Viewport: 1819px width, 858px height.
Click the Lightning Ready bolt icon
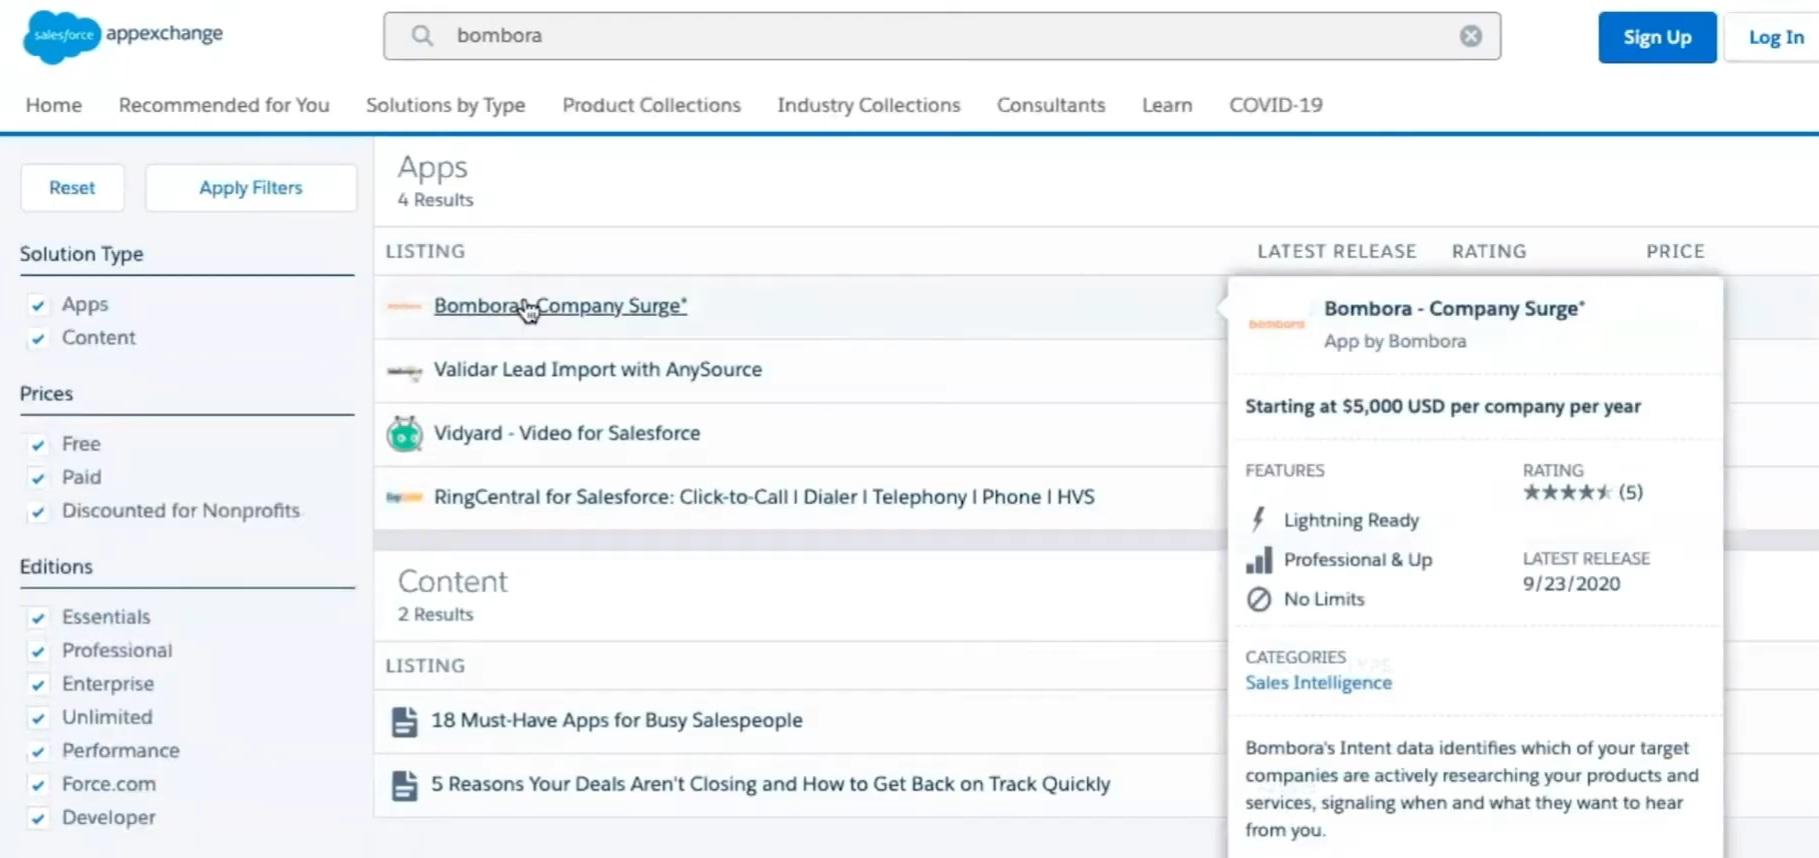1259,520
